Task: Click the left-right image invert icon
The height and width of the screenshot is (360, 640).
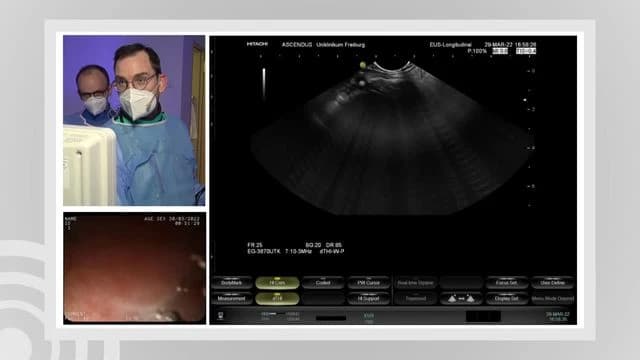Action: click(x=461, y=298)
